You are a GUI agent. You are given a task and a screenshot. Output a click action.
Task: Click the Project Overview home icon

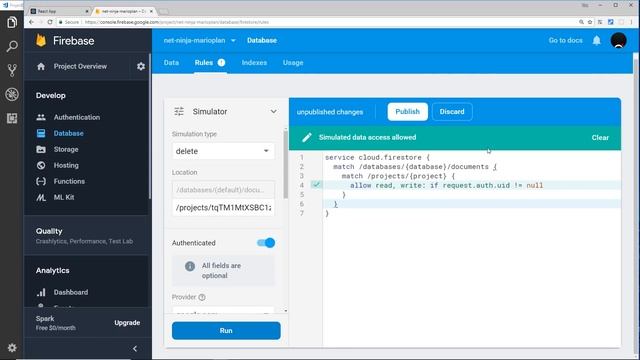(x=41, y=66)
